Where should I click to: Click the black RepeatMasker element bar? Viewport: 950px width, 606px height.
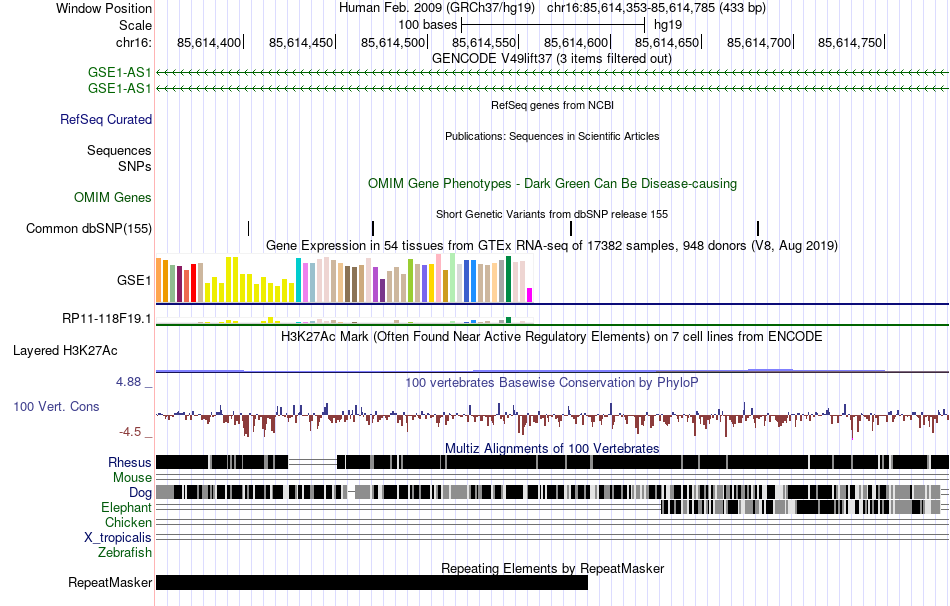372,582
